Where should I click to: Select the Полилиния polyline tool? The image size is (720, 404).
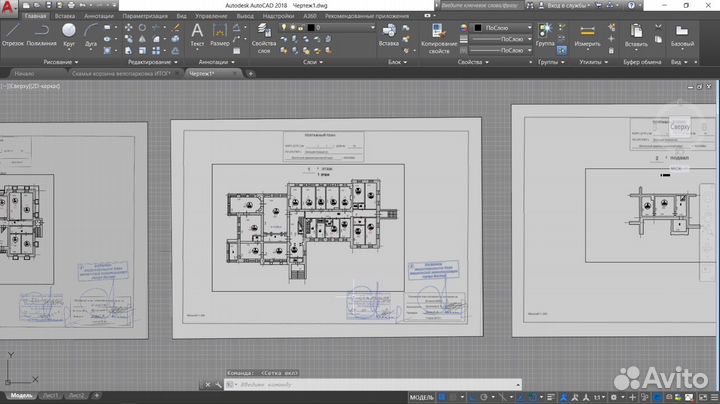tap(41, 34)
